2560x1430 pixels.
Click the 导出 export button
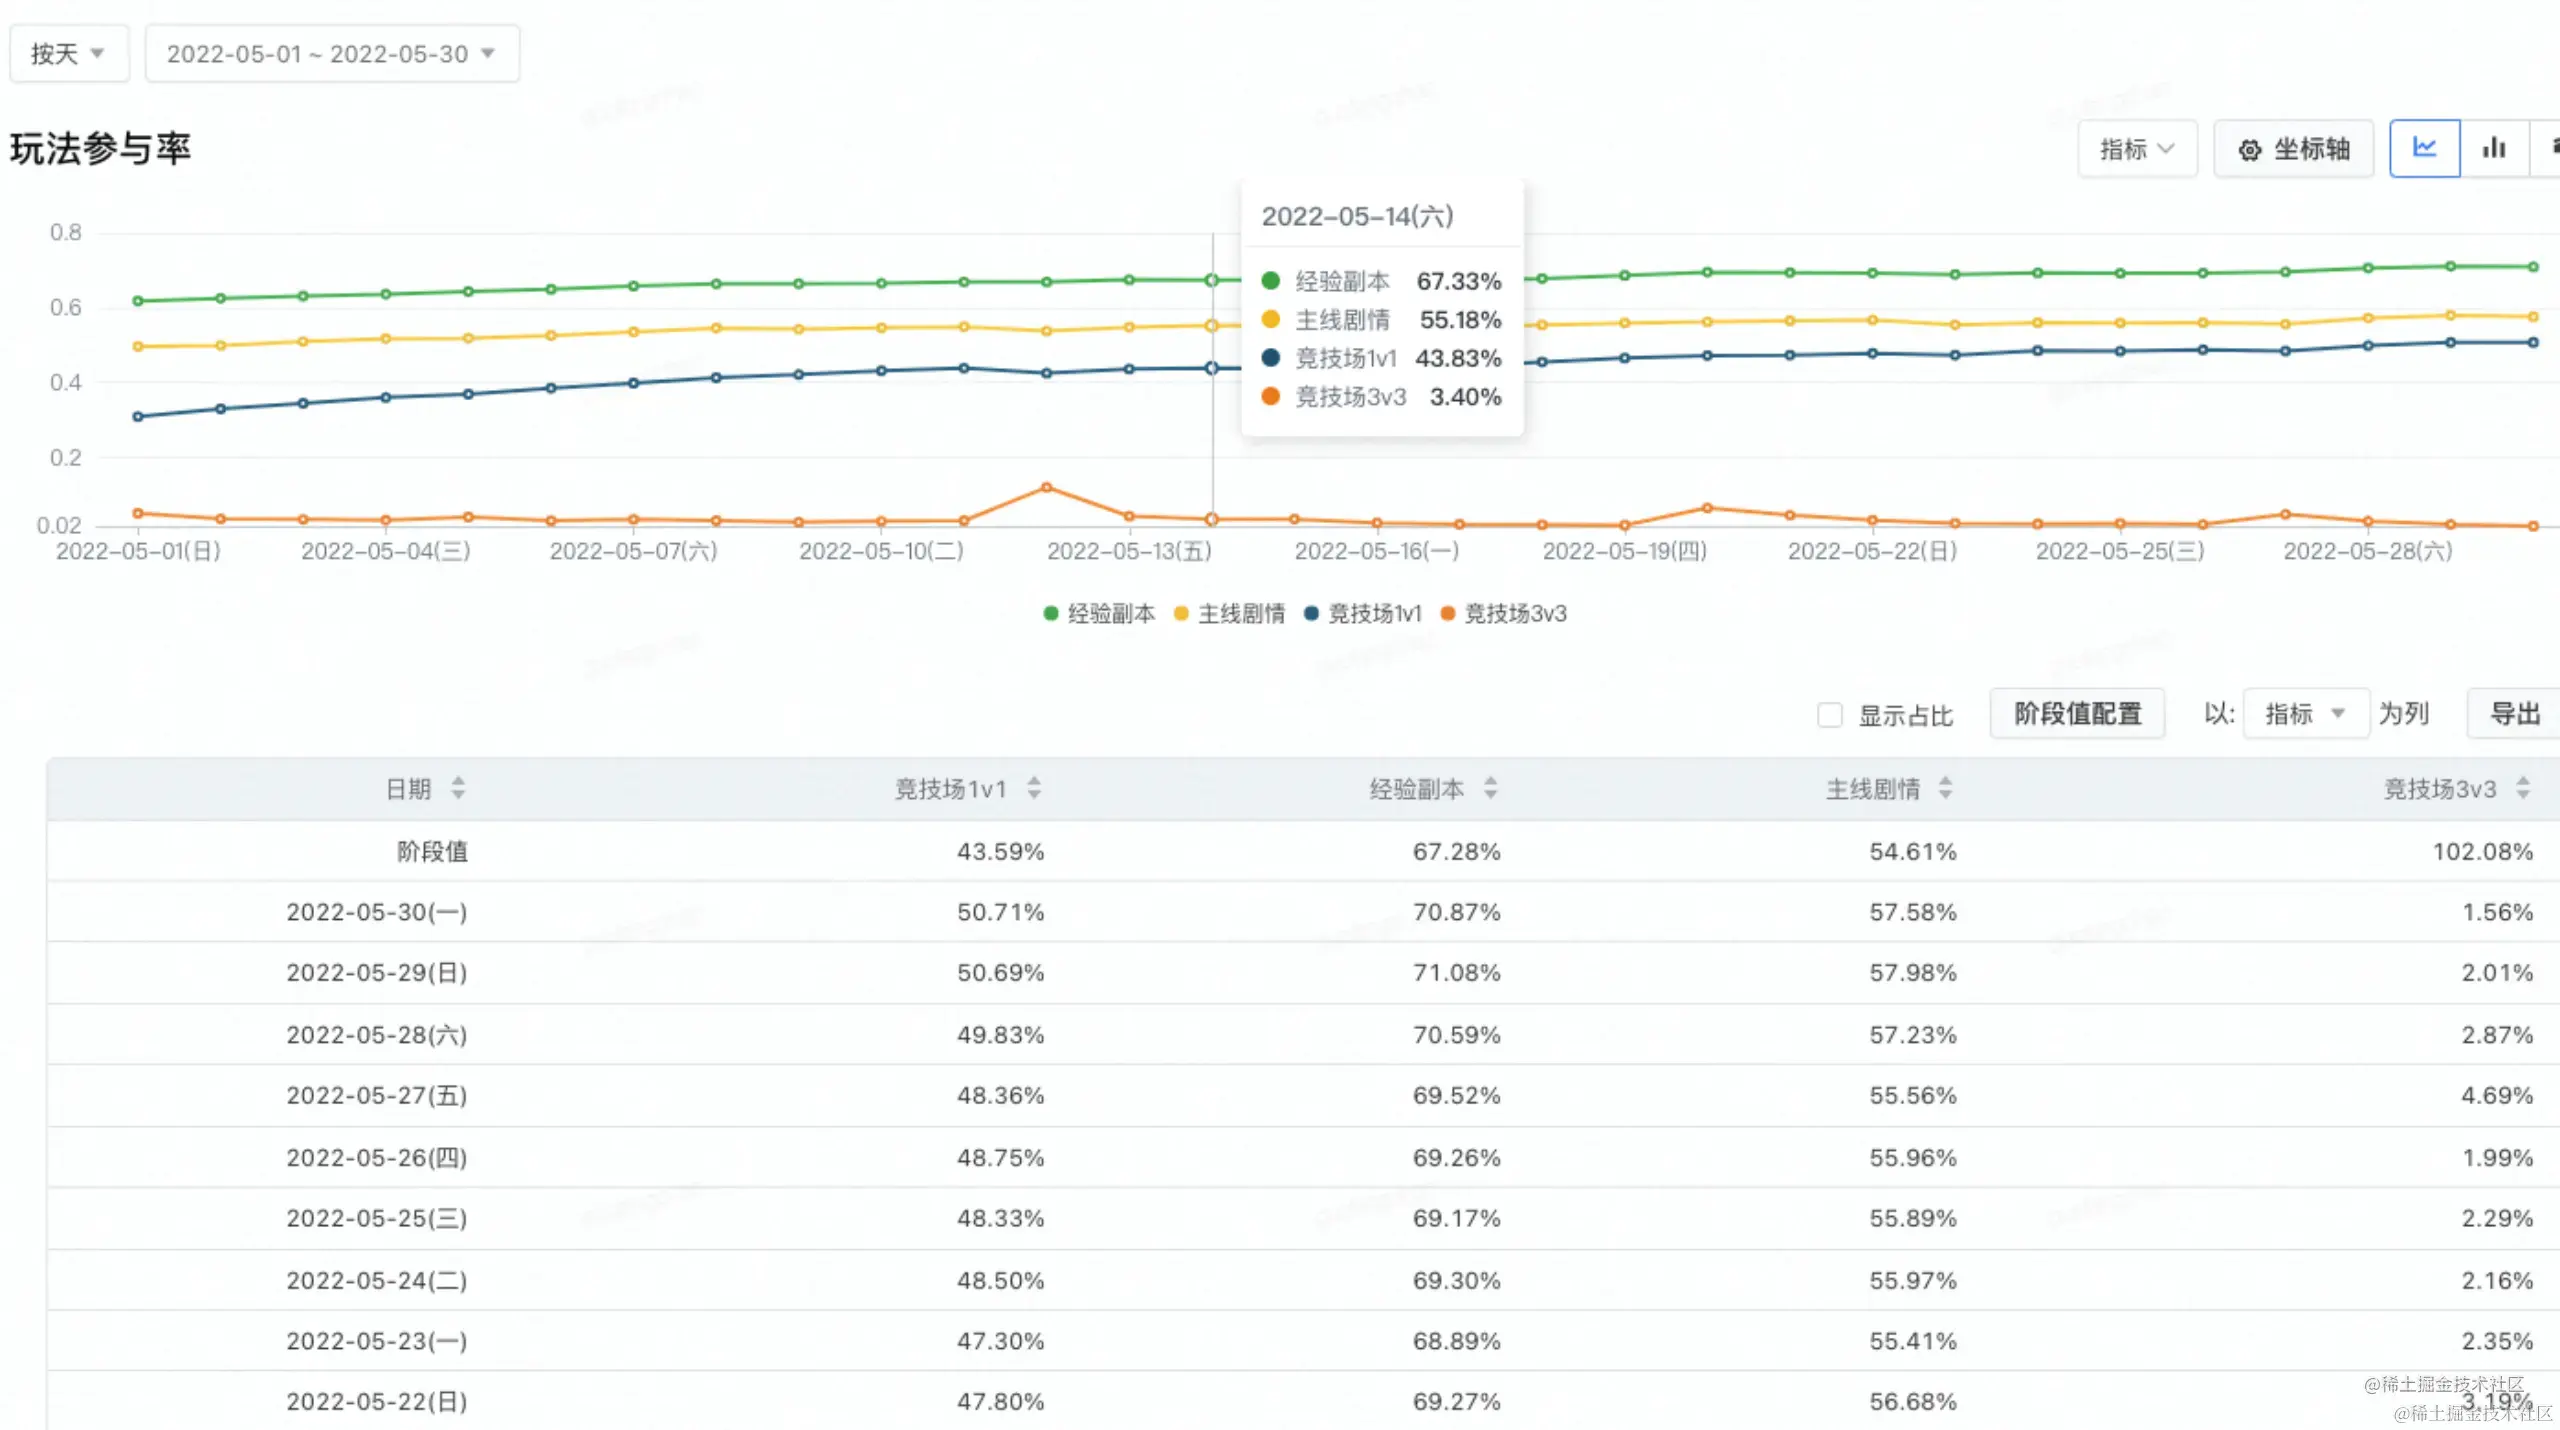[x=2514, y=713]
